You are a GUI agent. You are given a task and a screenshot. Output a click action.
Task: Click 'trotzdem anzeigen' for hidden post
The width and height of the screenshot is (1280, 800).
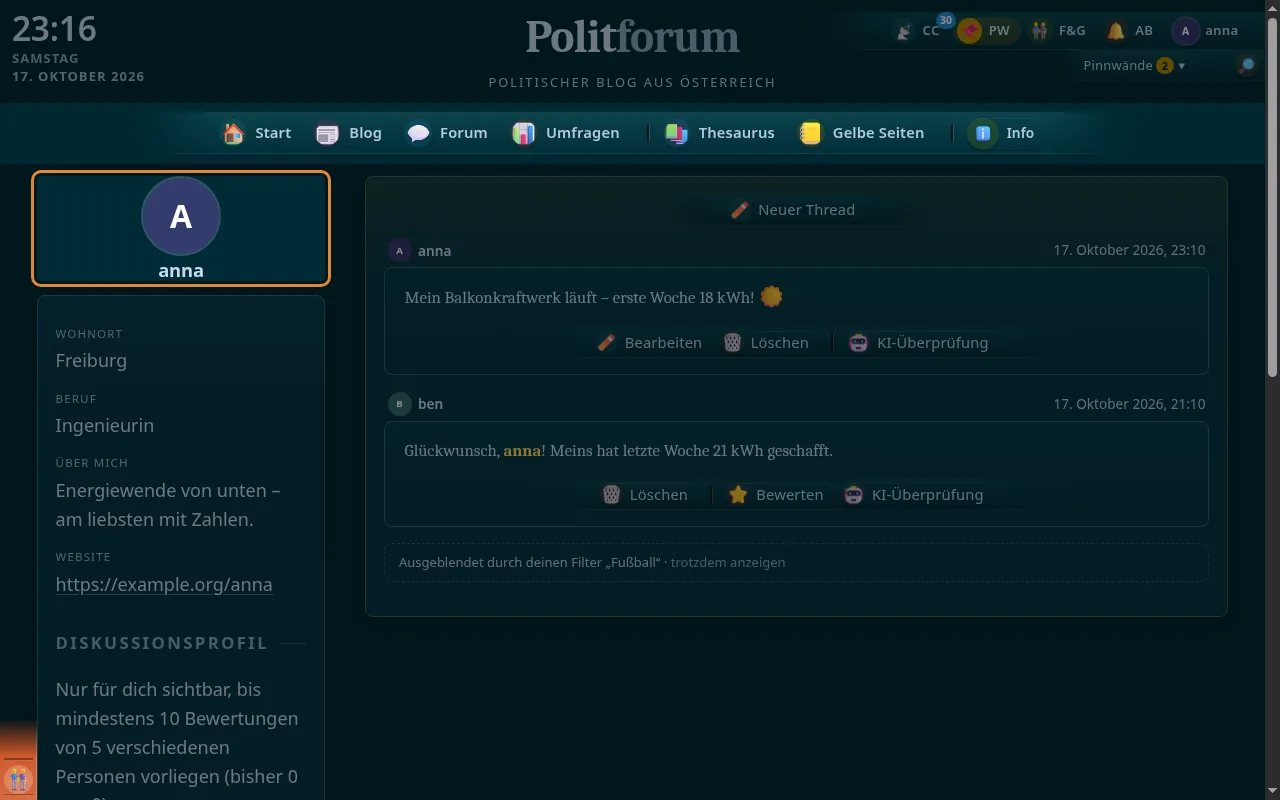pyautogui.click(x=727, y=562)
